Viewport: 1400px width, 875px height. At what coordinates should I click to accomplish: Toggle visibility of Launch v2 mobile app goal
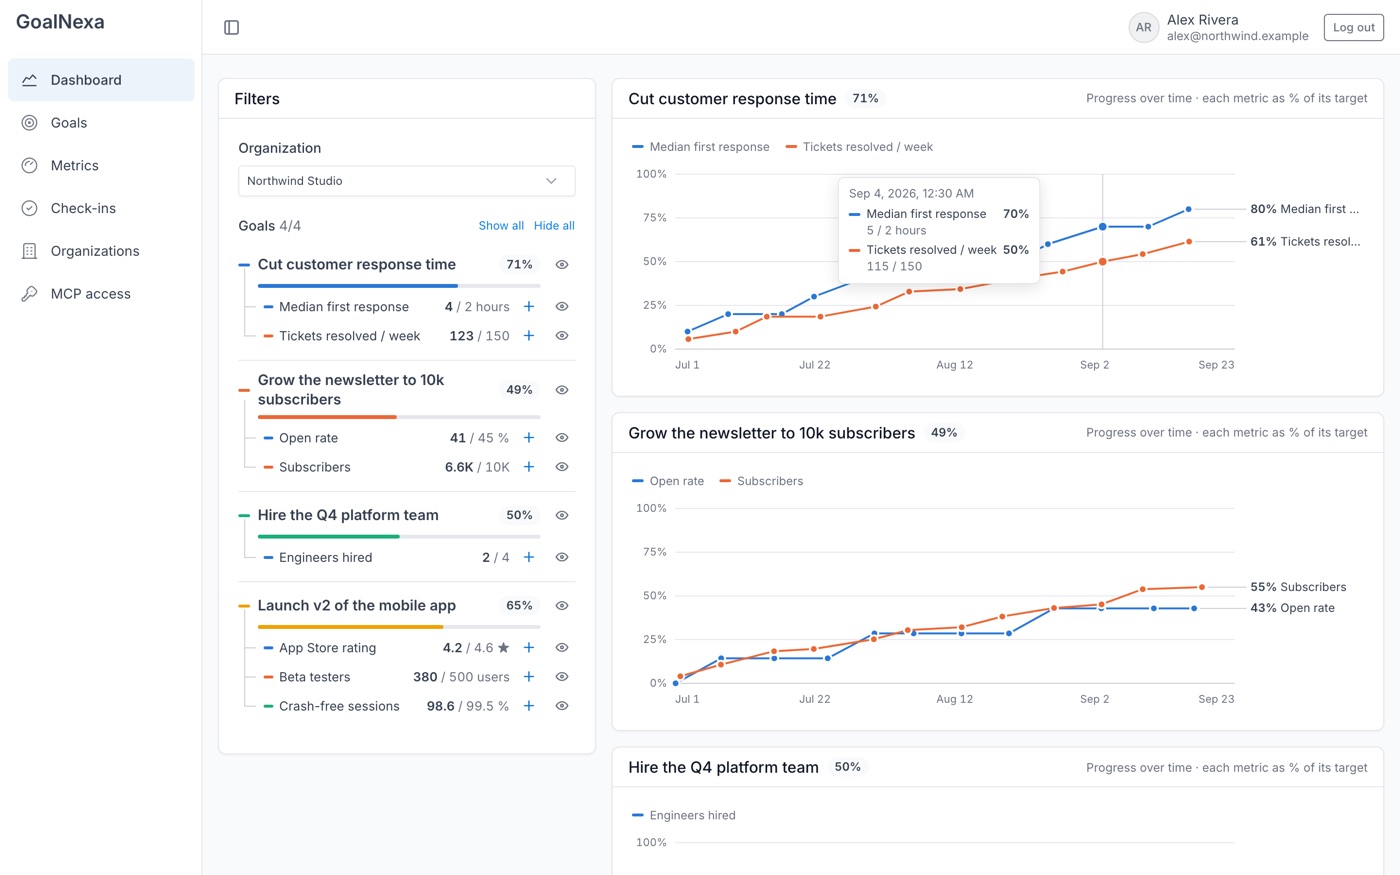(562, 606)
